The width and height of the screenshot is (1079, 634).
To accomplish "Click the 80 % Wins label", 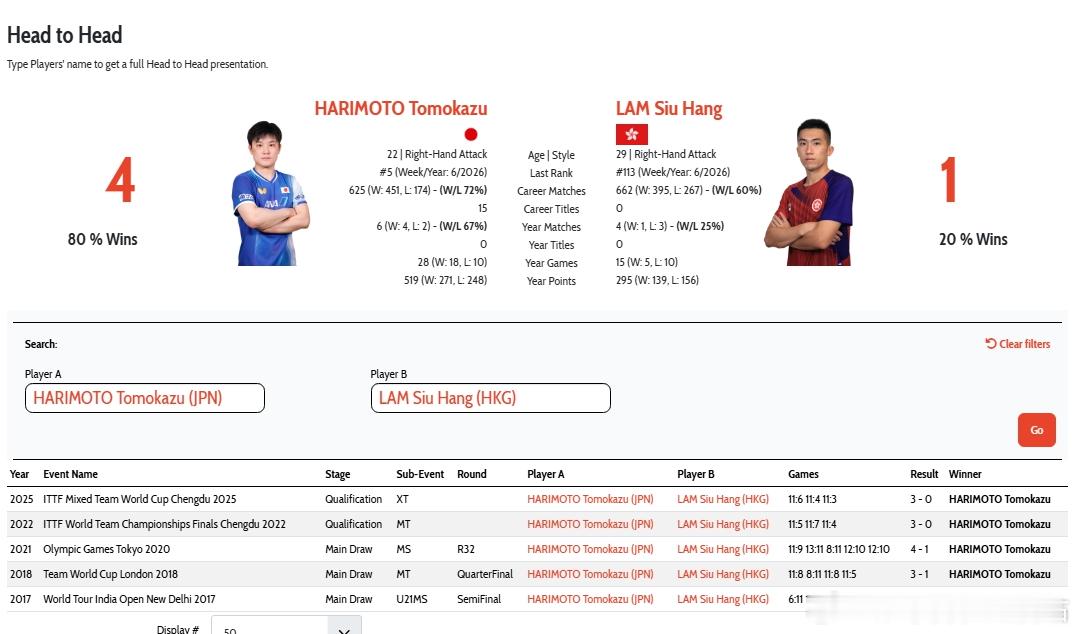I will [x=103, y=239].
